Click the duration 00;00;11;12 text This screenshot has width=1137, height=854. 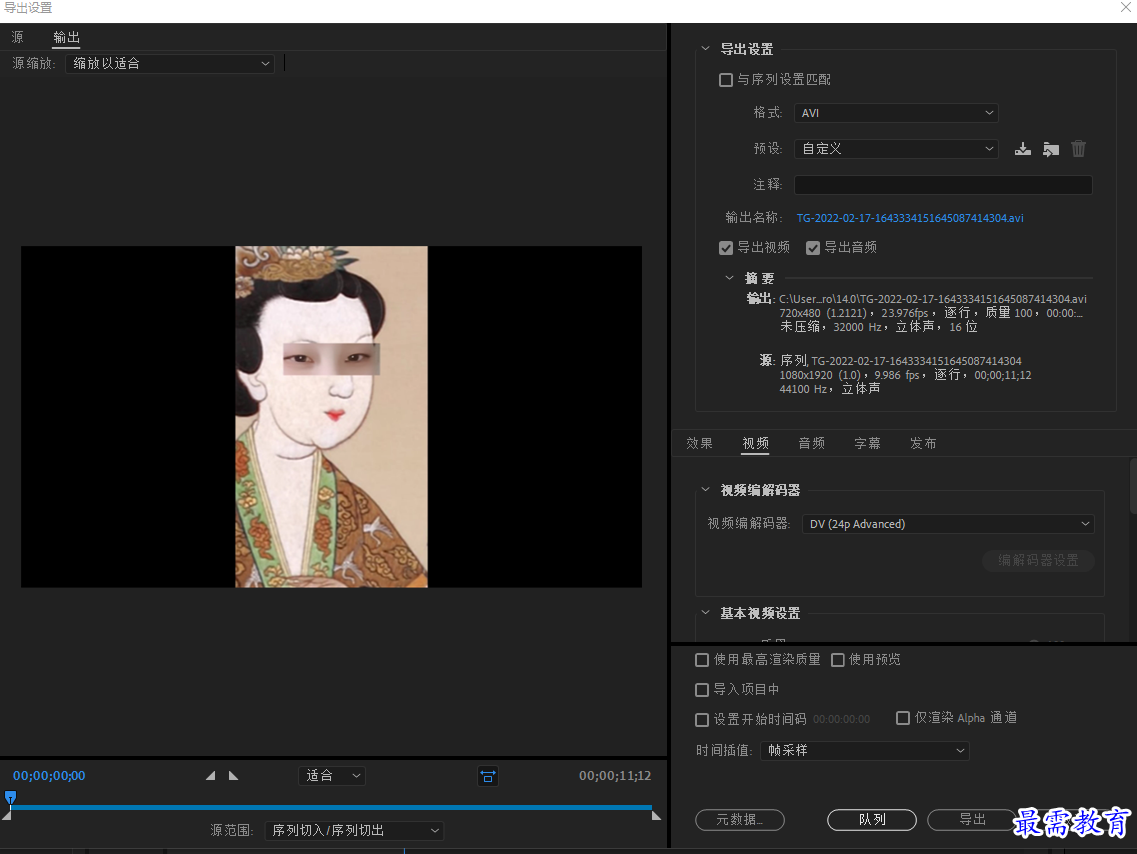[615, 776]
